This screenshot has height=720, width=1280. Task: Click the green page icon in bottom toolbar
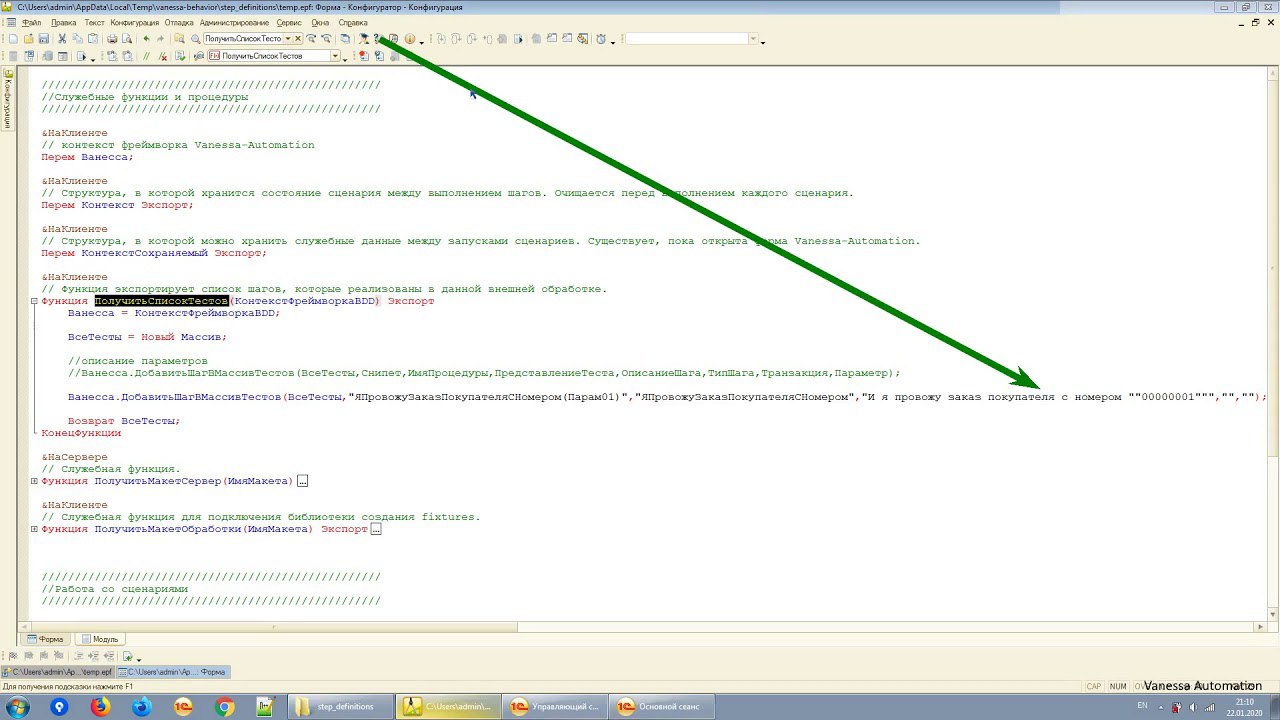click(128, 656)
